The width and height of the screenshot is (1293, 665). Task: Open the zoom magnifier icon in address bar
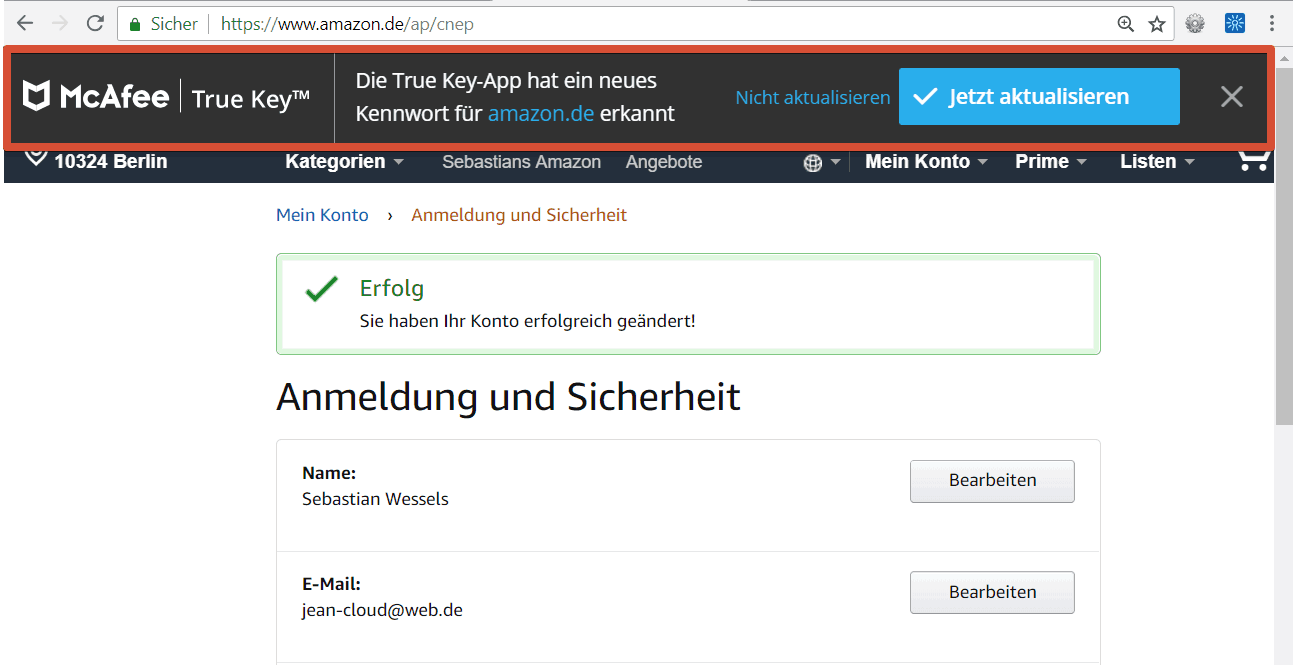click(1126, 24)
